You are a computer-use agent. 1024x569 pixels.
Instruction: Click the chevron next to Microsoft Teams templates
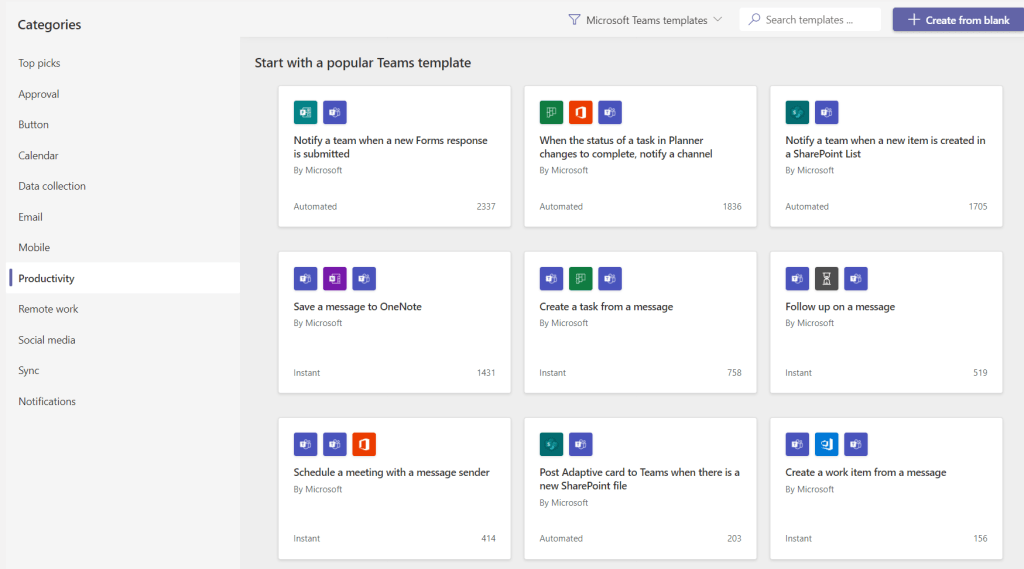tap(718, 20)
